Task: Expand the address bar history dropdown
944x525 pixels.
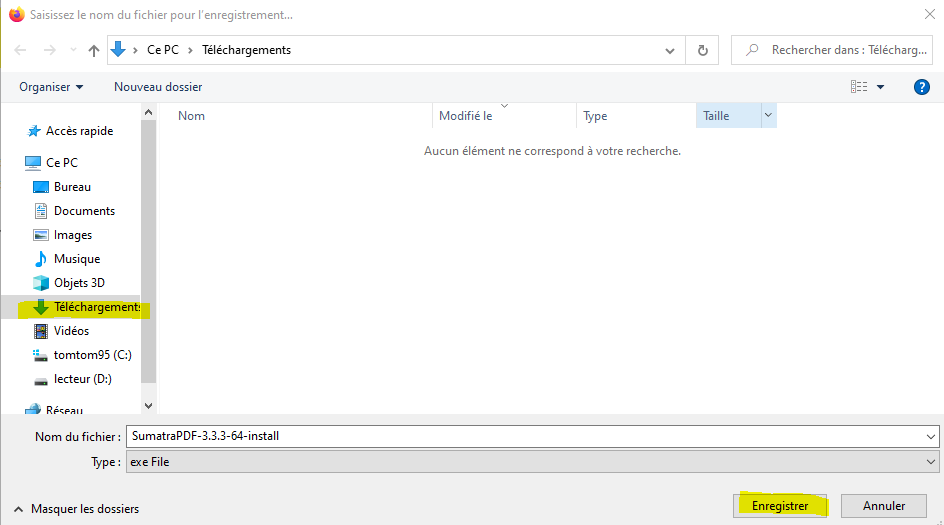Action: (669, 51)
